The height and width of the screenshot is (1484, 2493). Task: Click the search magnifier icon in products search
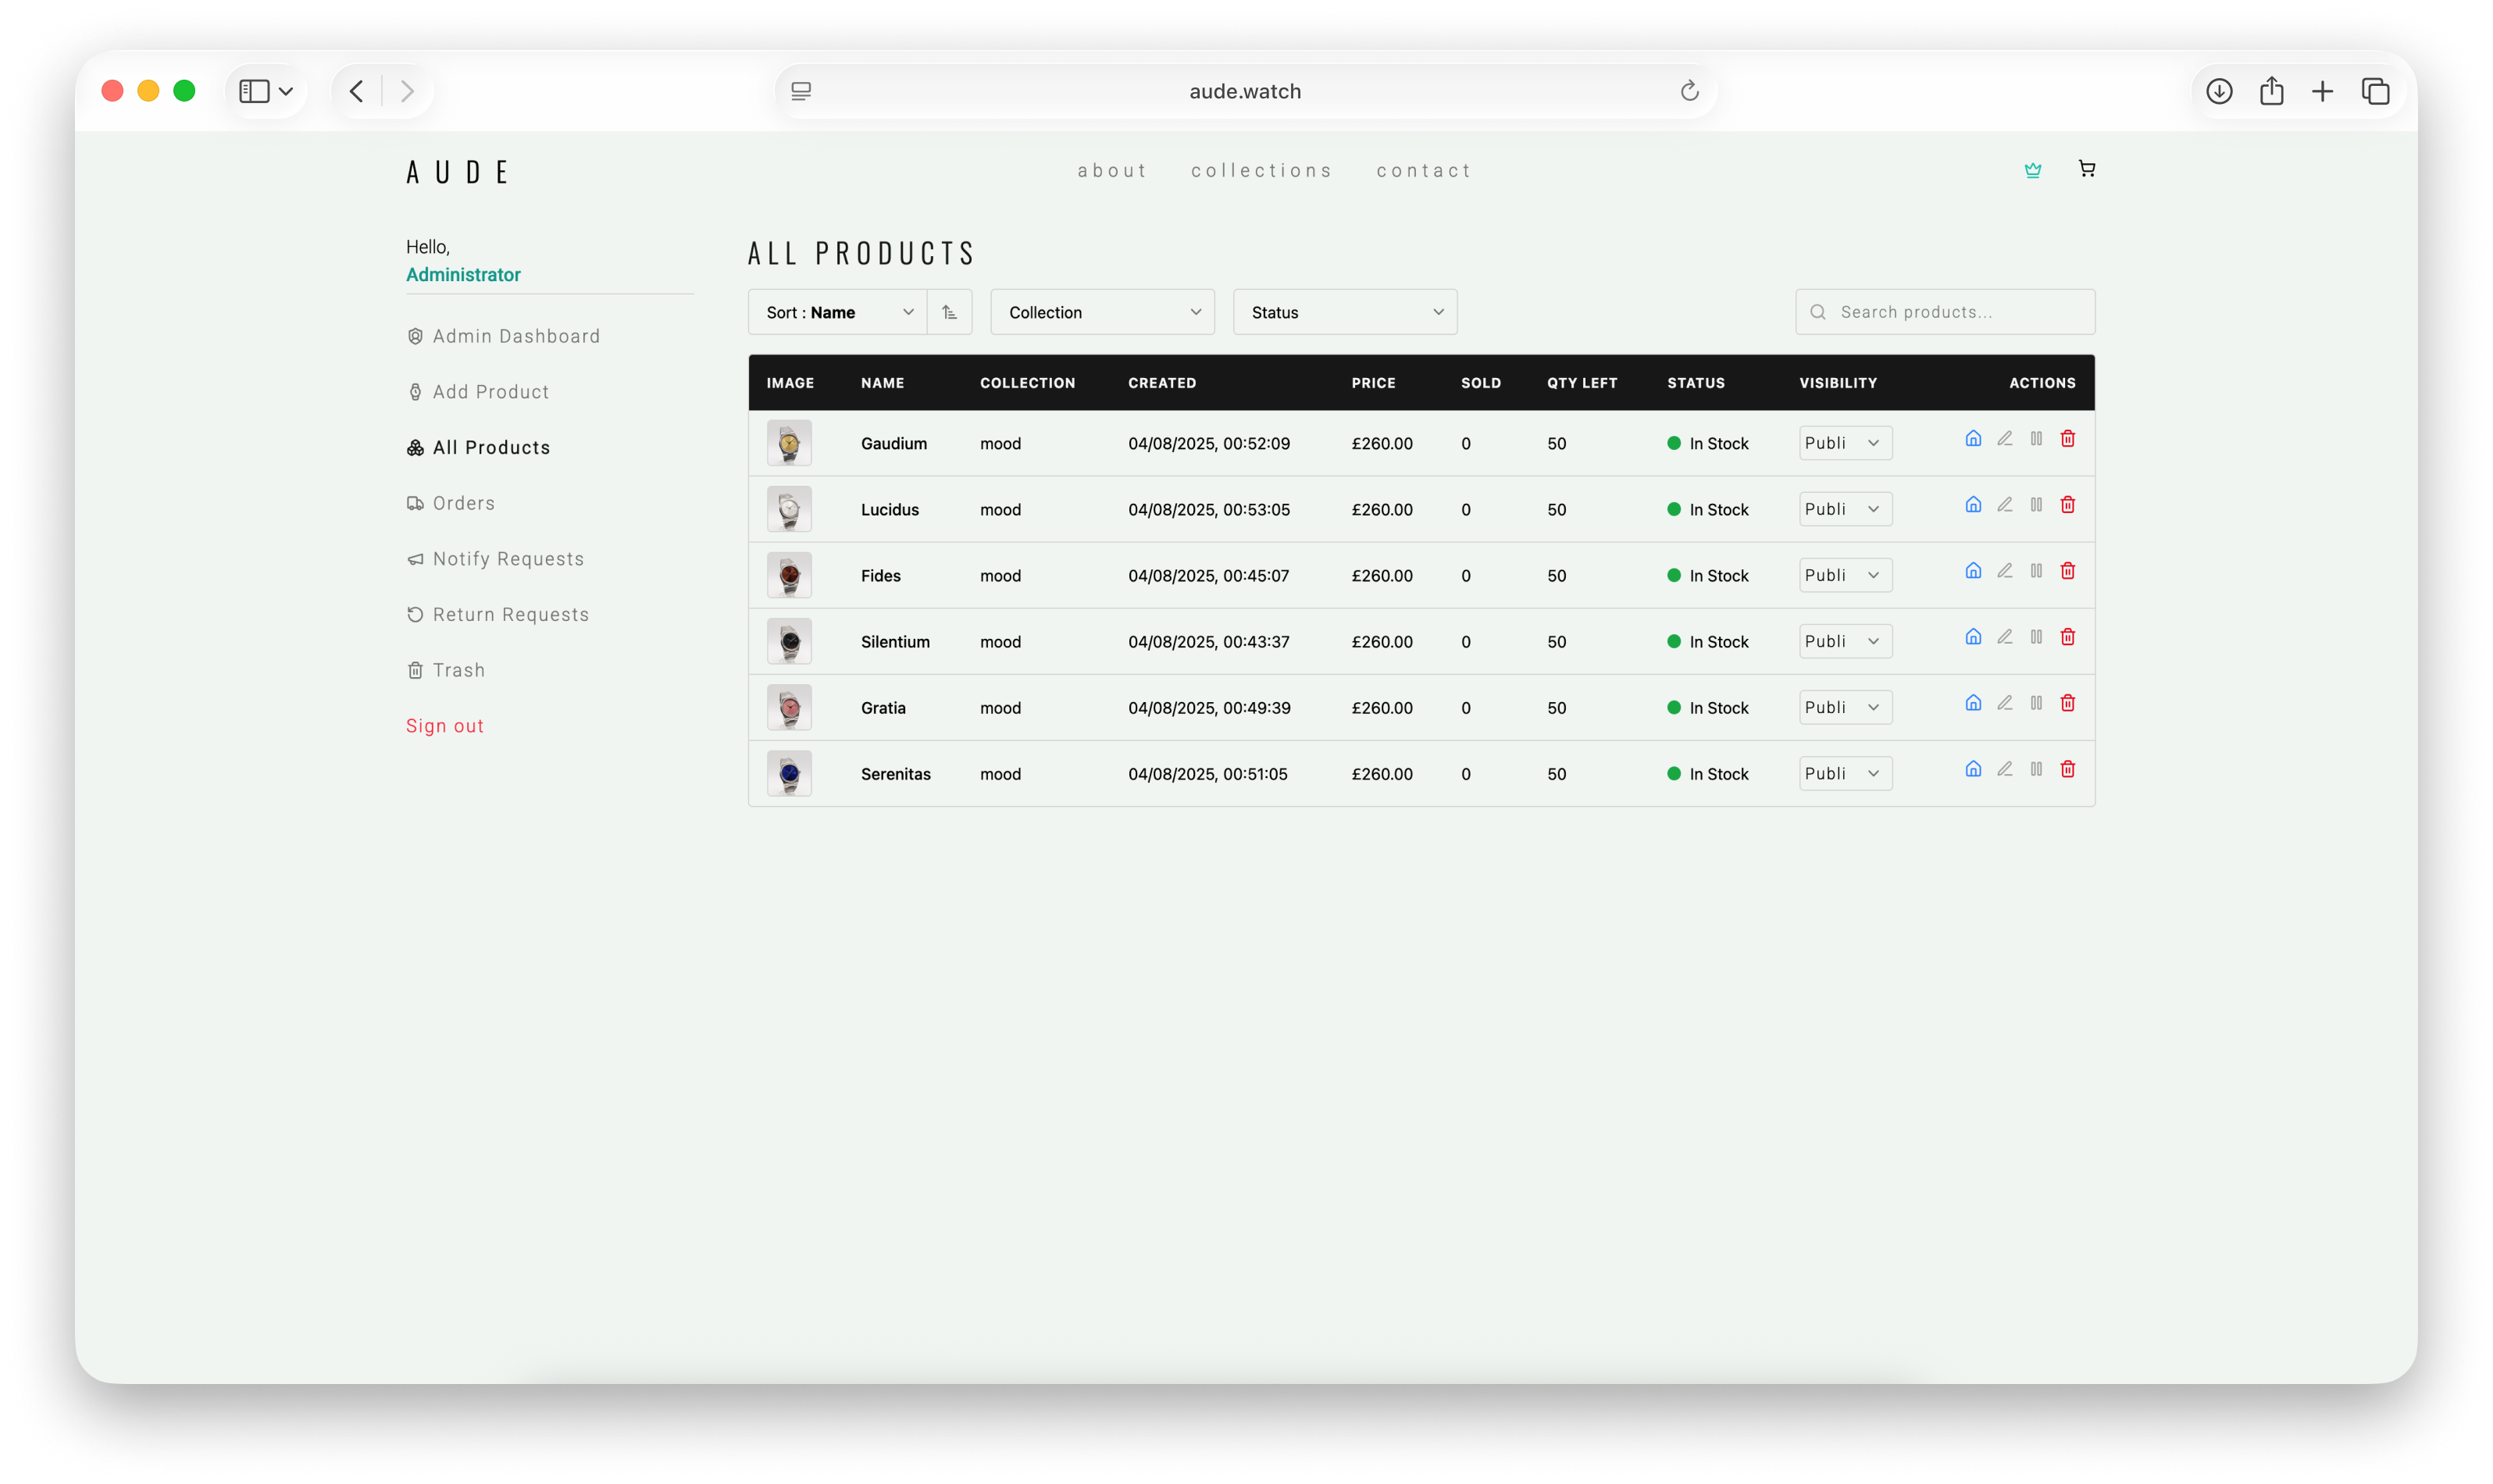tap(1819, 312)
